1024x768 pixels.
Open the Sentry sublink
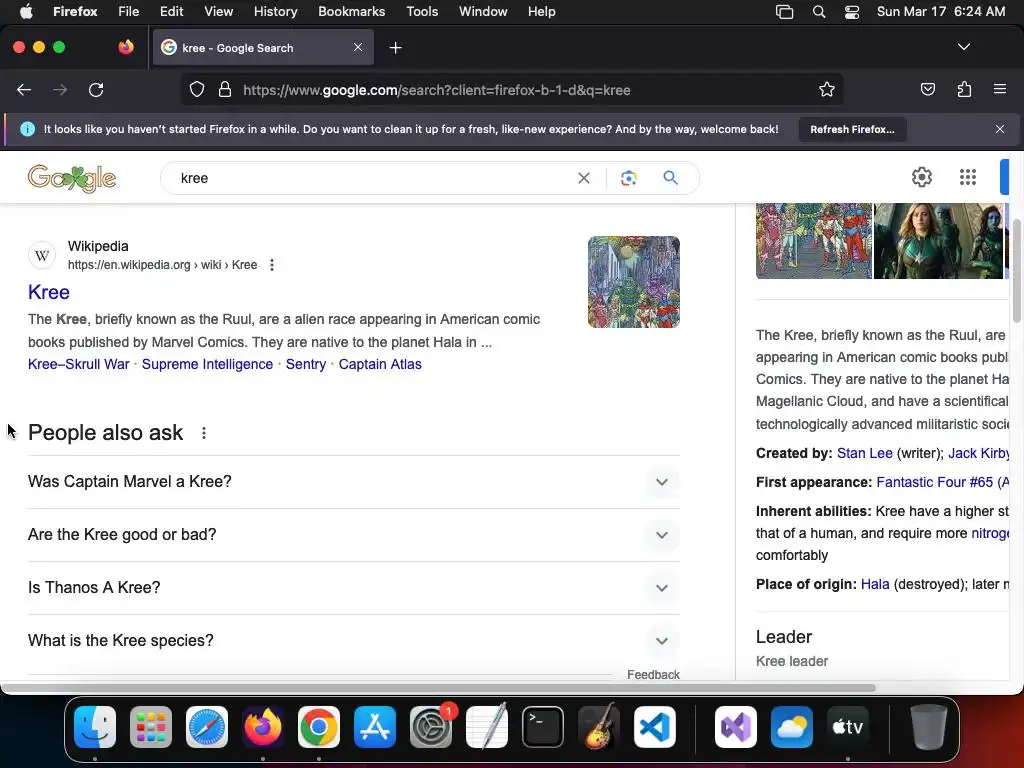tap(306, 364)
